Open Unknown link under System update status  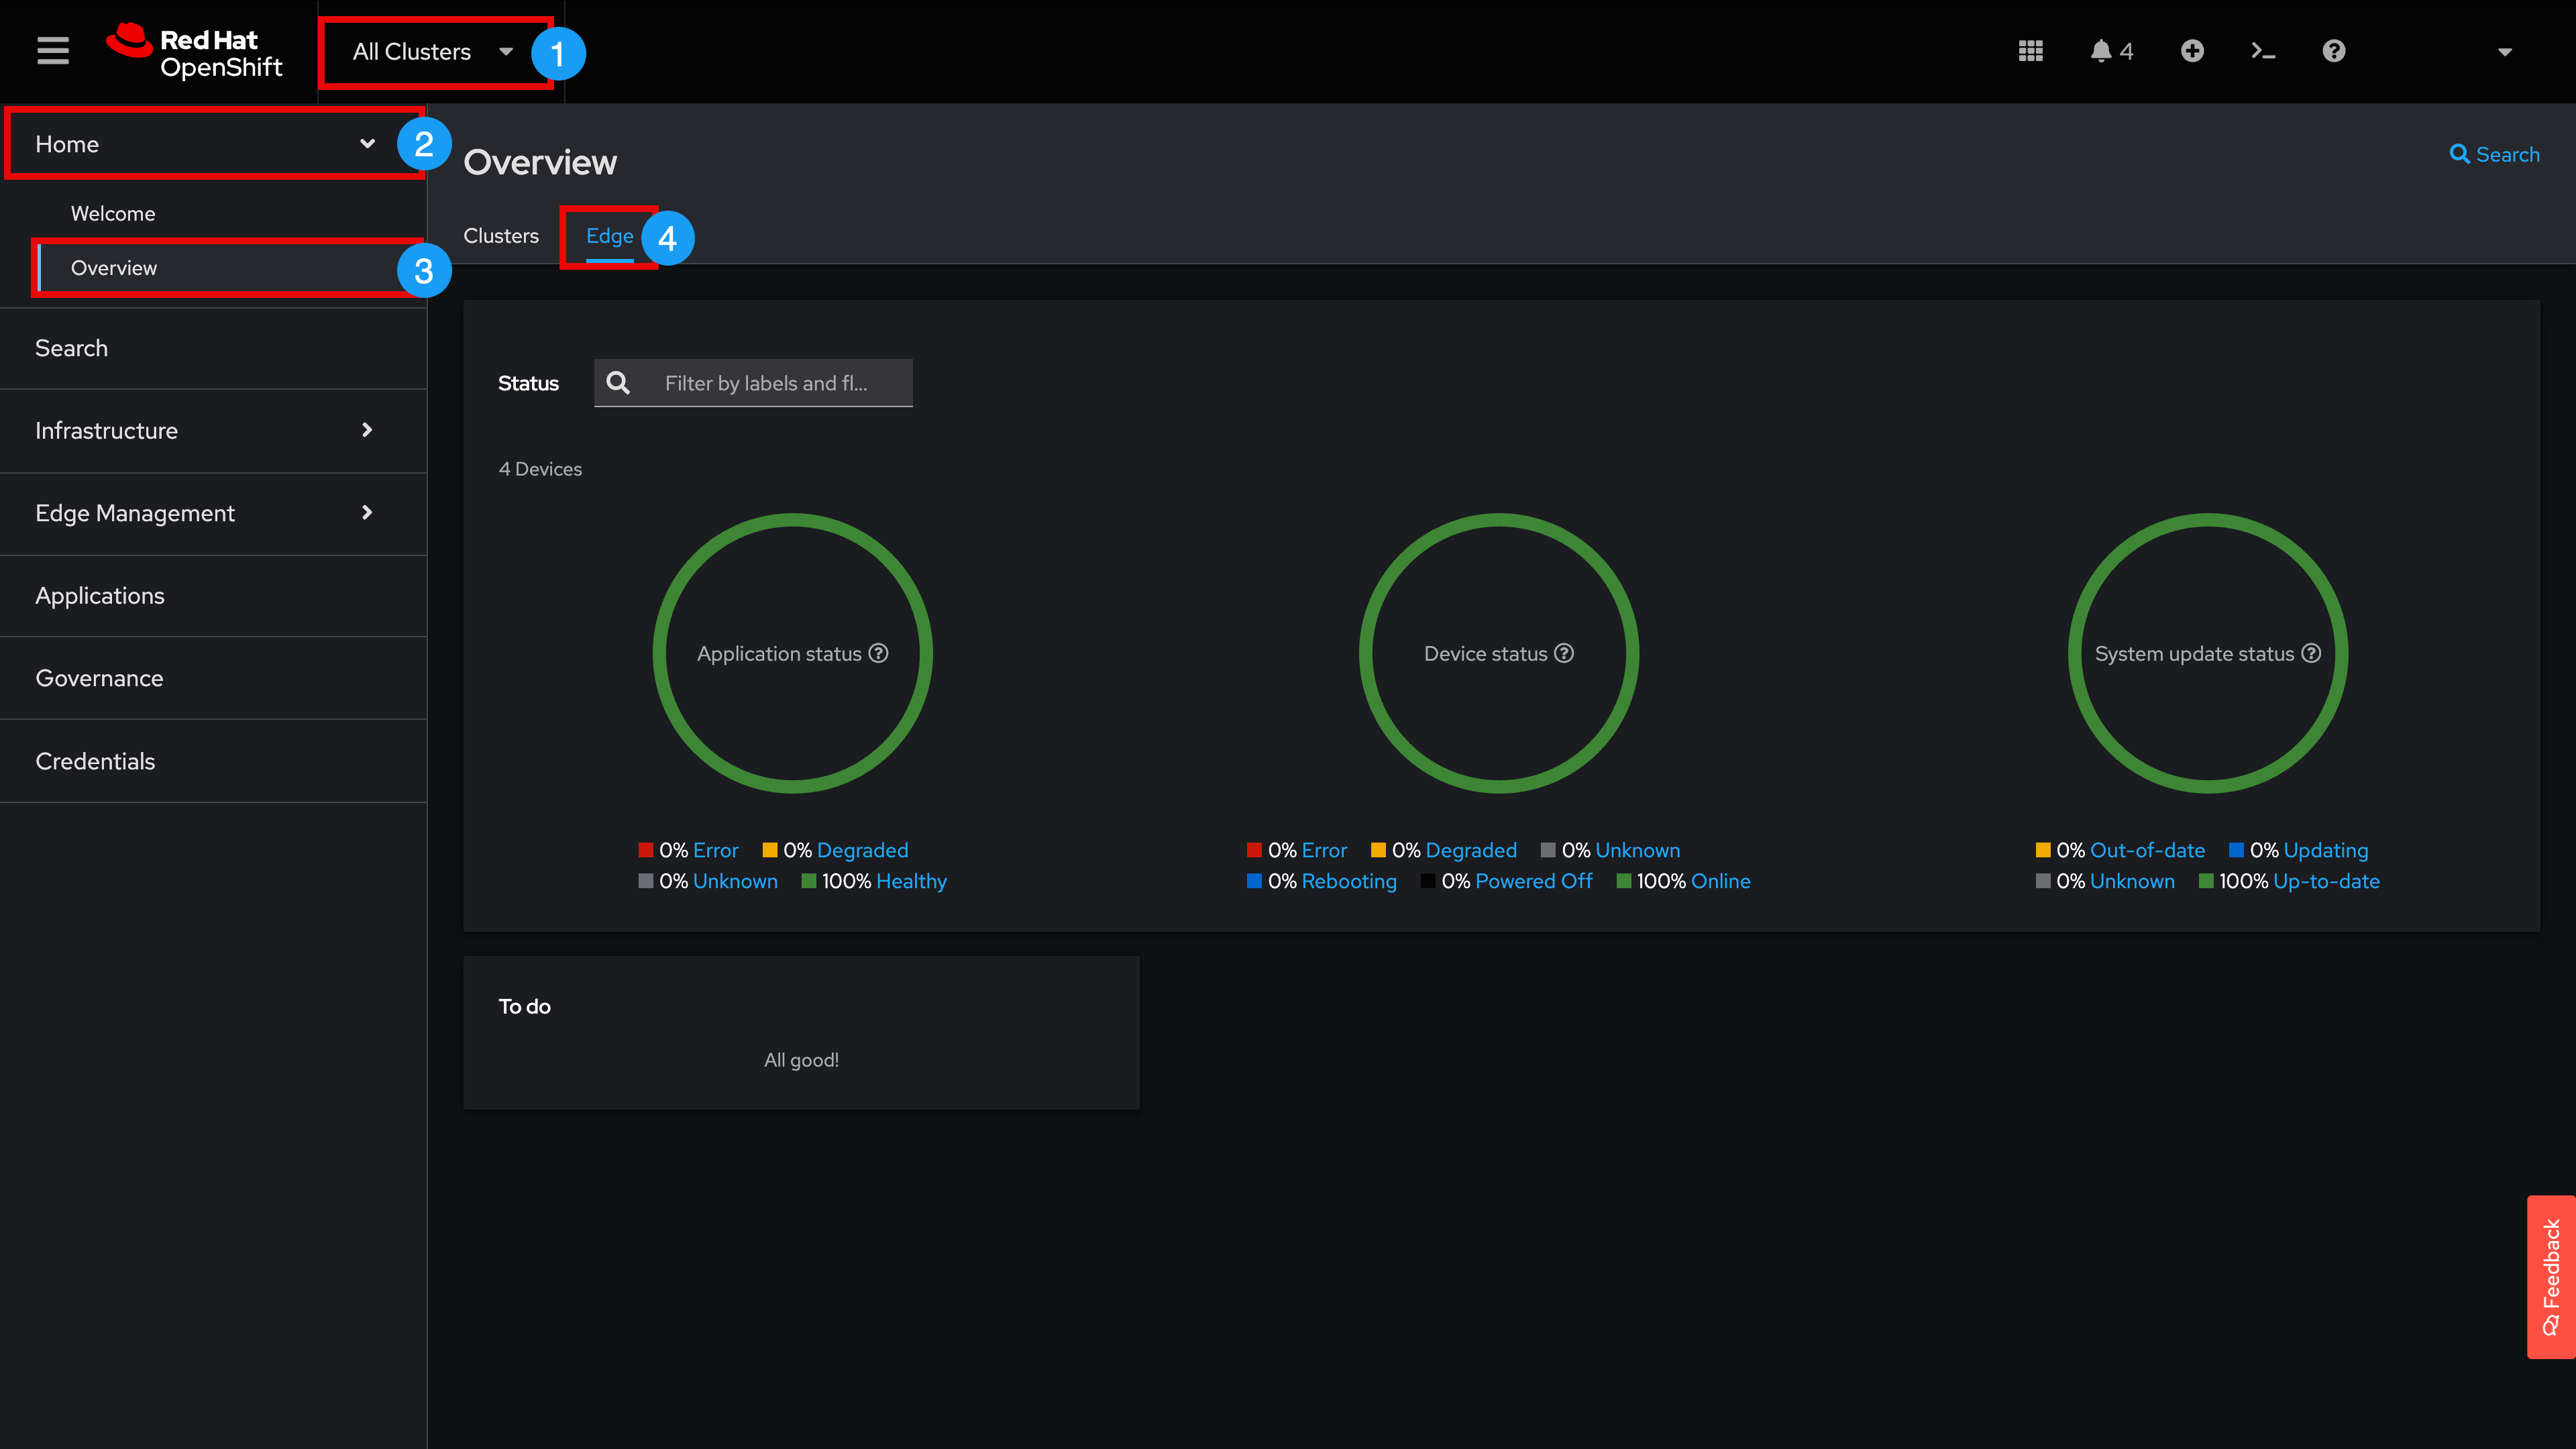[x=2132, y=881]
